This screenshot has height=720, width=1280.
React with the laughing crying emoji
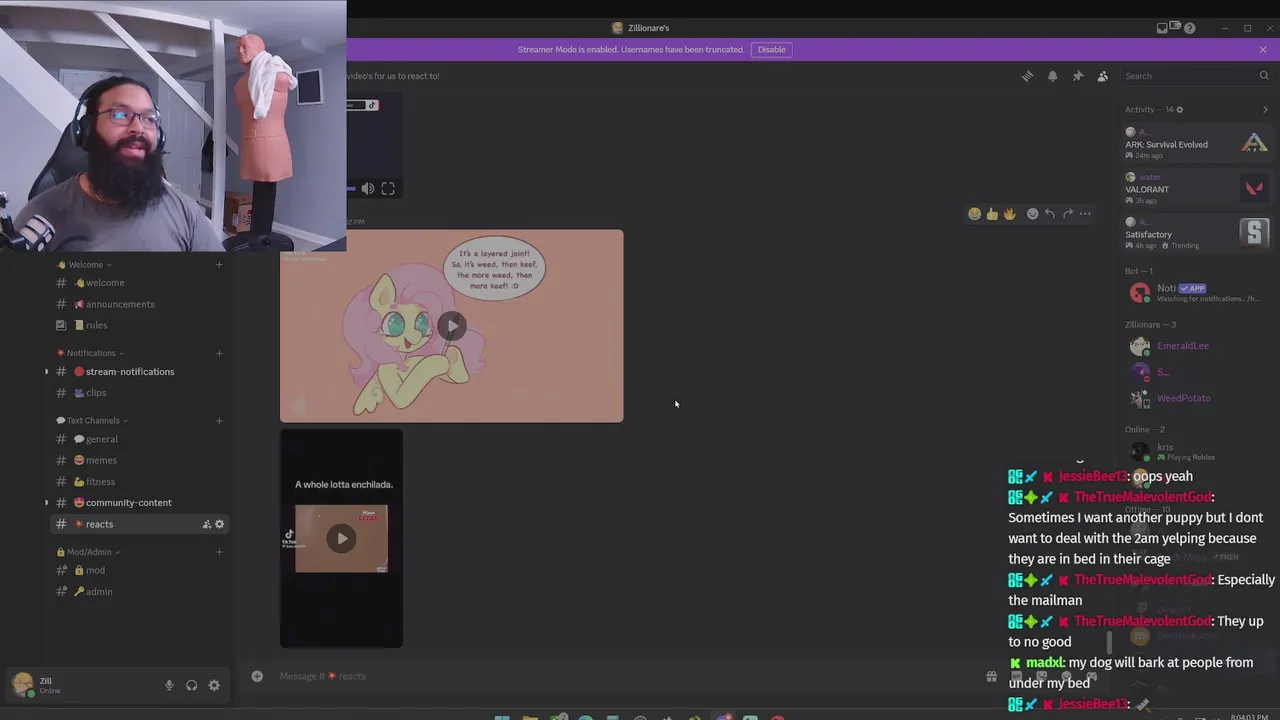point(974,213)
